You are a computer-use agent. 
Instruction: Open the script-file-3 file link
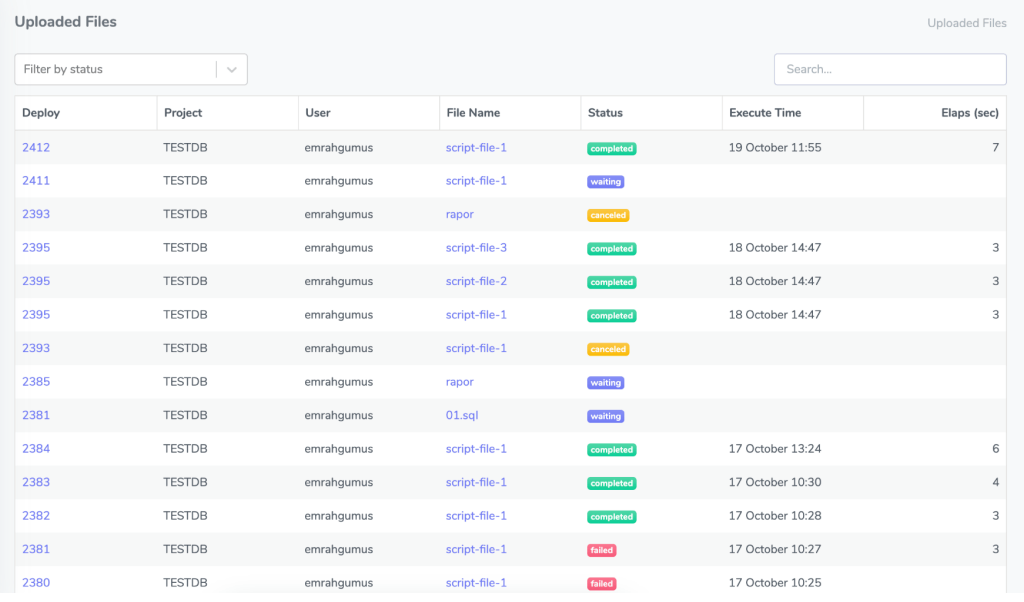(476, 248)
